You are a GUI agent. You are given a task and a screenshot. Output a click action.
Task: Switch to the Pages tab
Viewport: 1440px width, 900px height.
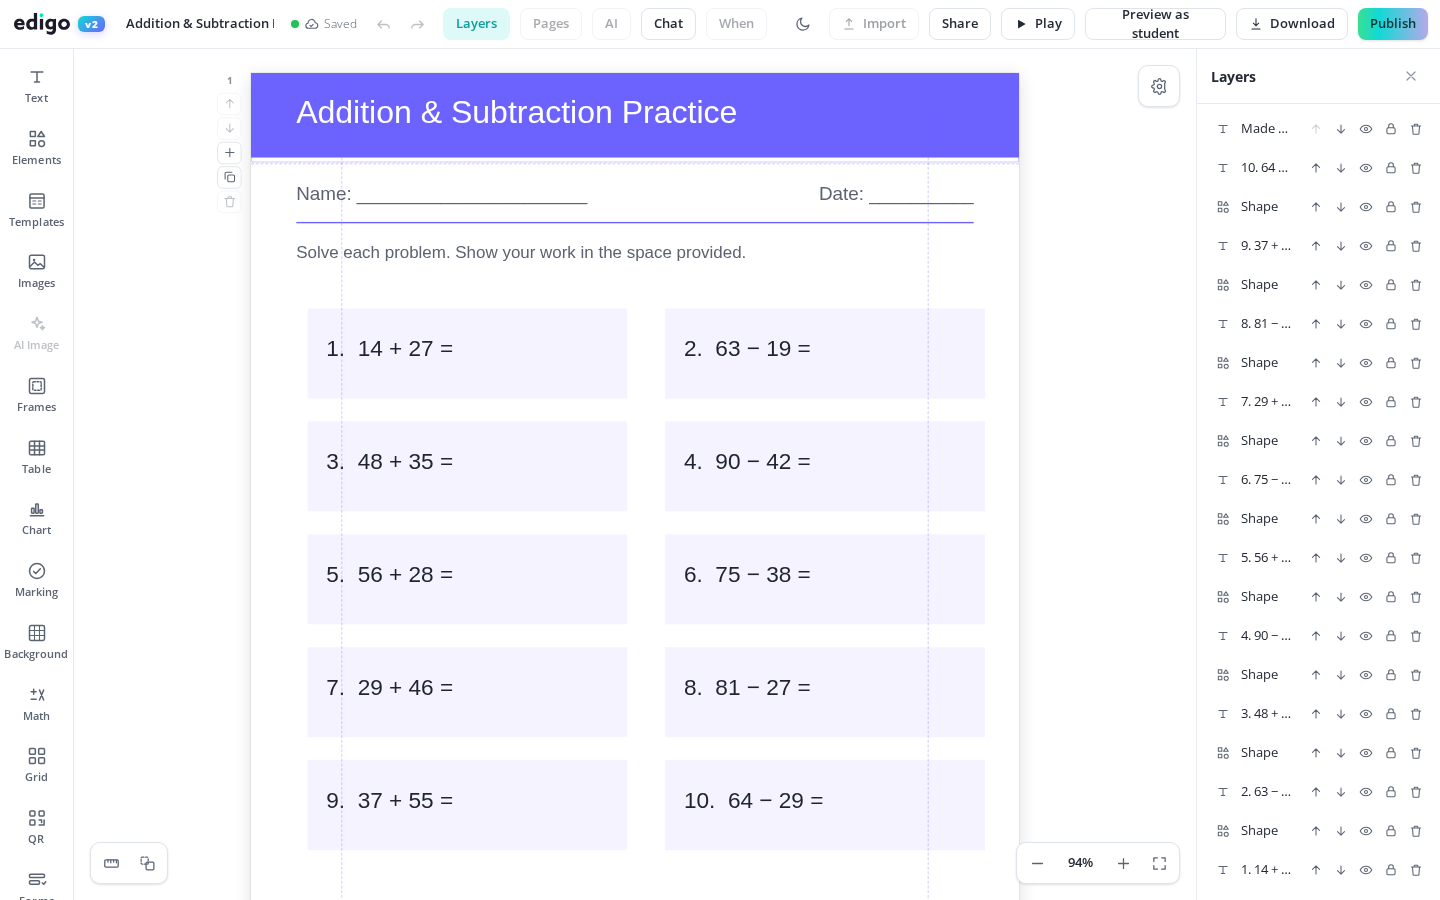pos(551,24)
